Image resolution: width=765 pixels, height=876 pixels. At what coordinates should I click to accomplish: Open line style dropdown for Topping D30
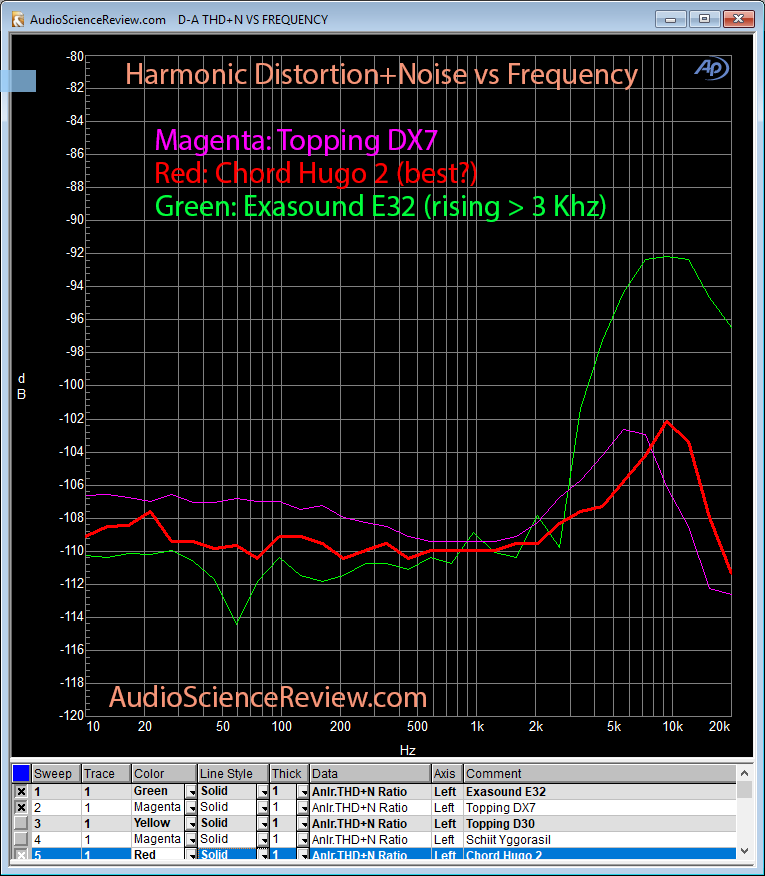click(x=263, y=823)
